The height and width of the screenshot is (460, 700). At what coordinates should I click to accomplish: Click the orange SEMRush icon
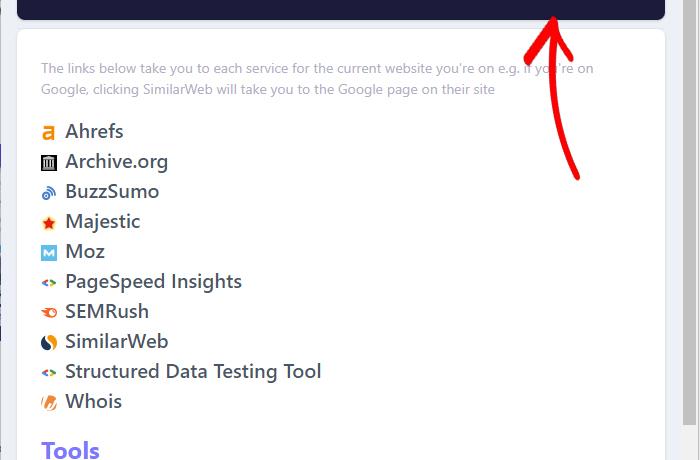pyautogui.click(x=48, y=312)
